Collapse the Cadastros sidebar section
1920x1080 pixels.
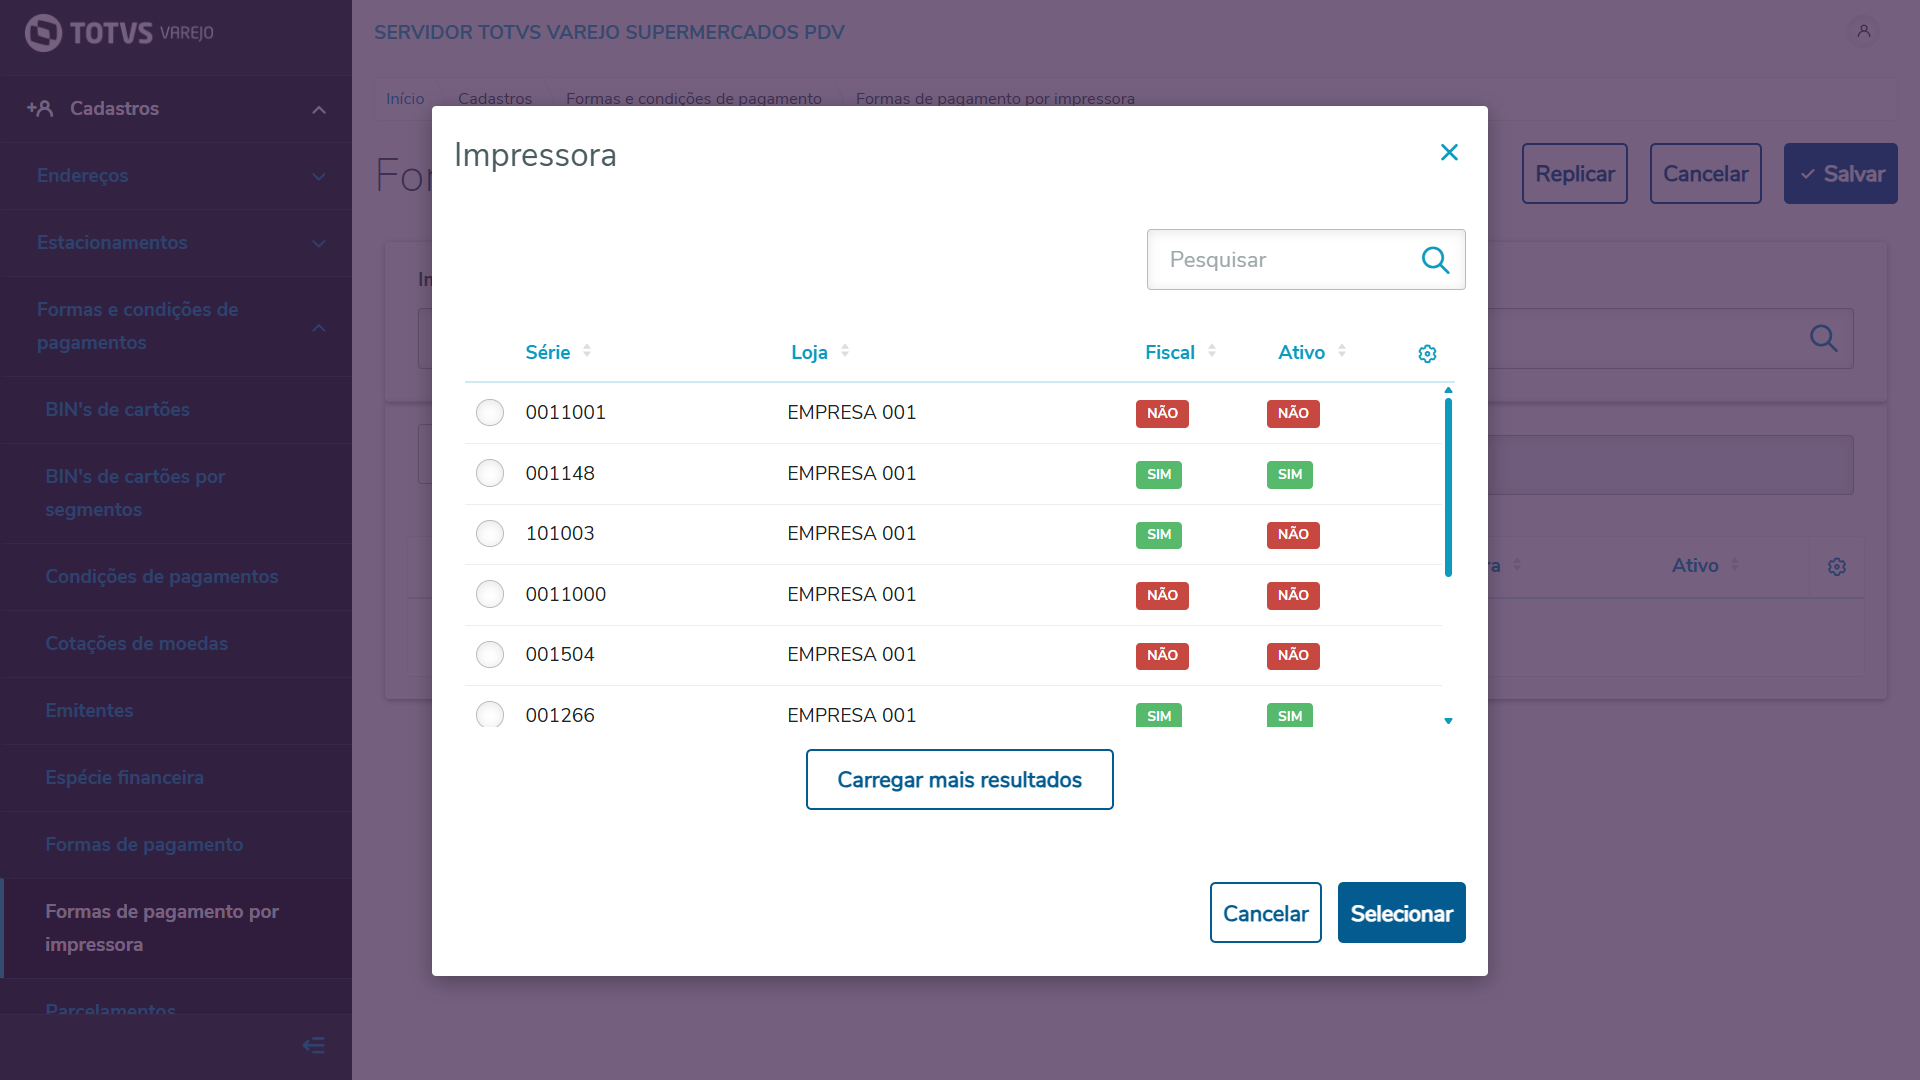click(x=319, y=109)
